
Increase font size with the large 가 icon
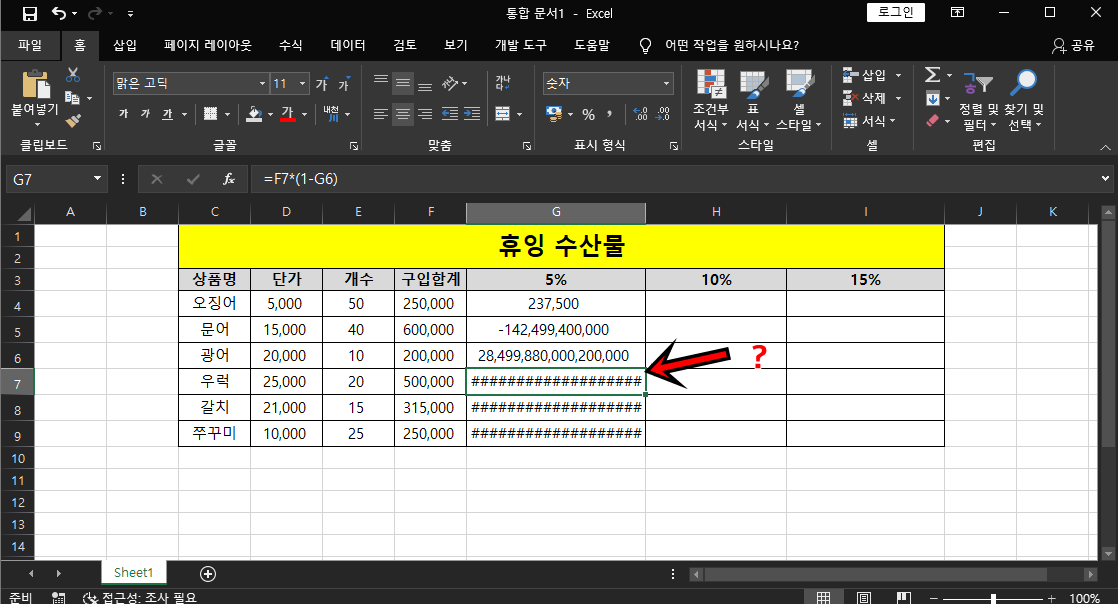click(322, 84)
